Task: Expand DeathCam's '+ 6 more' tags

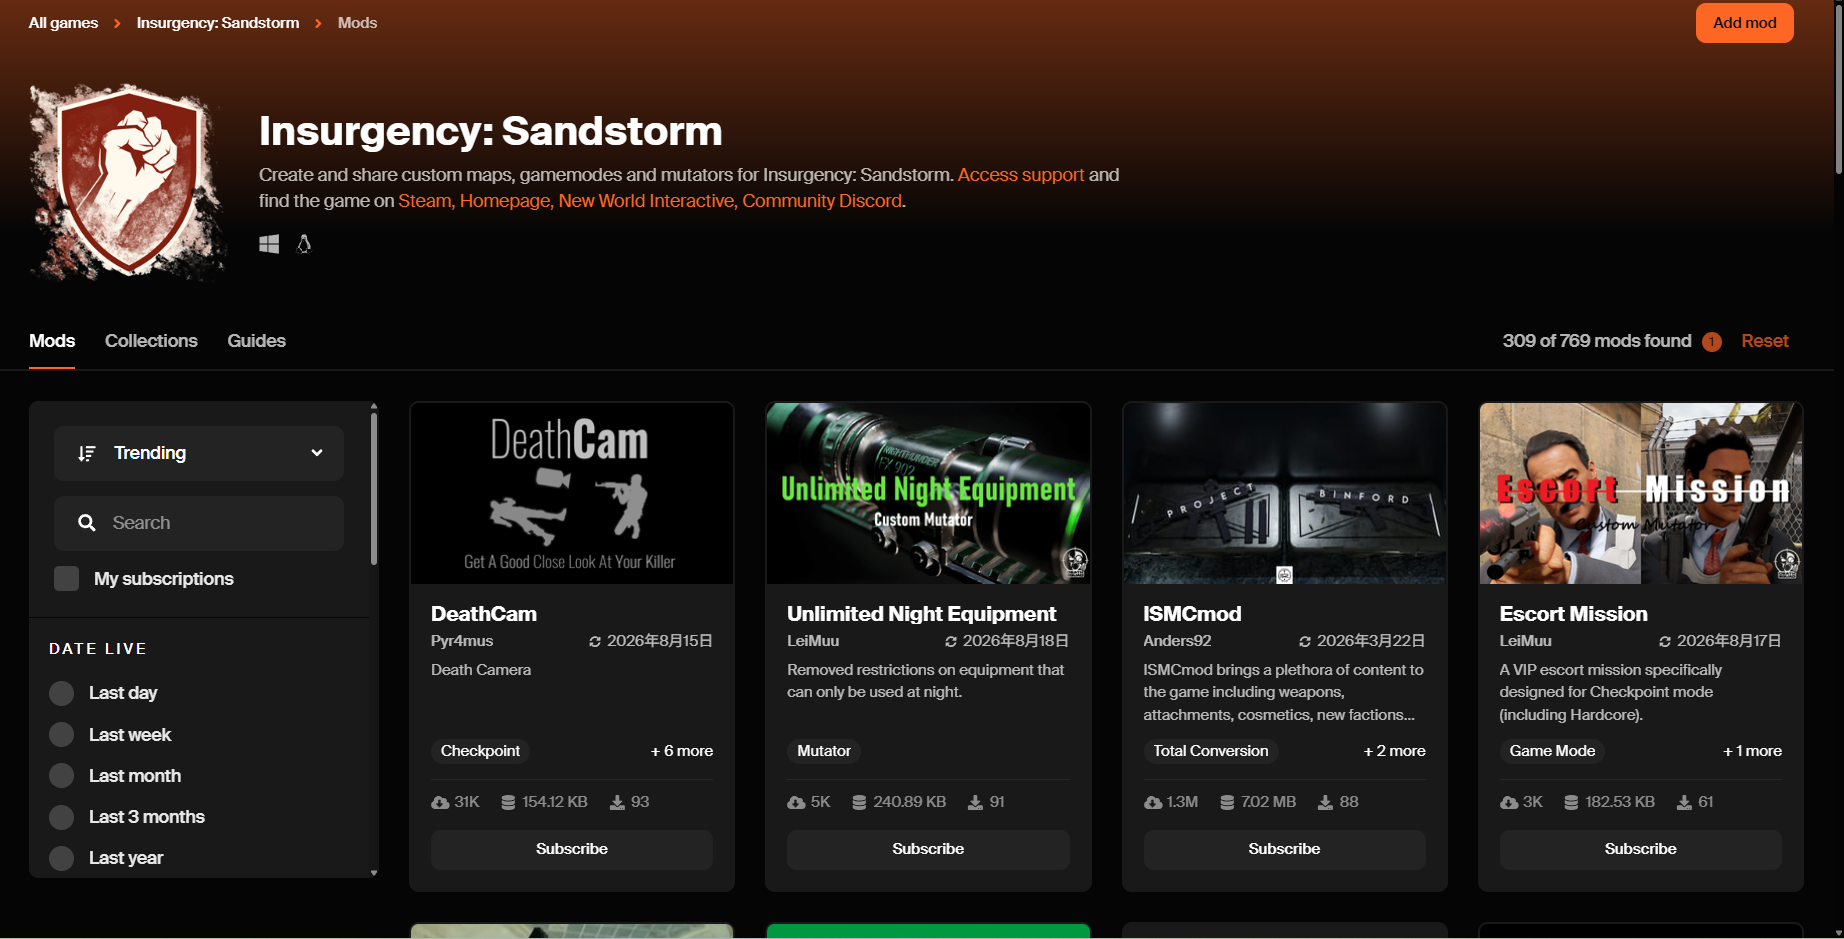Action: point(681,751)
